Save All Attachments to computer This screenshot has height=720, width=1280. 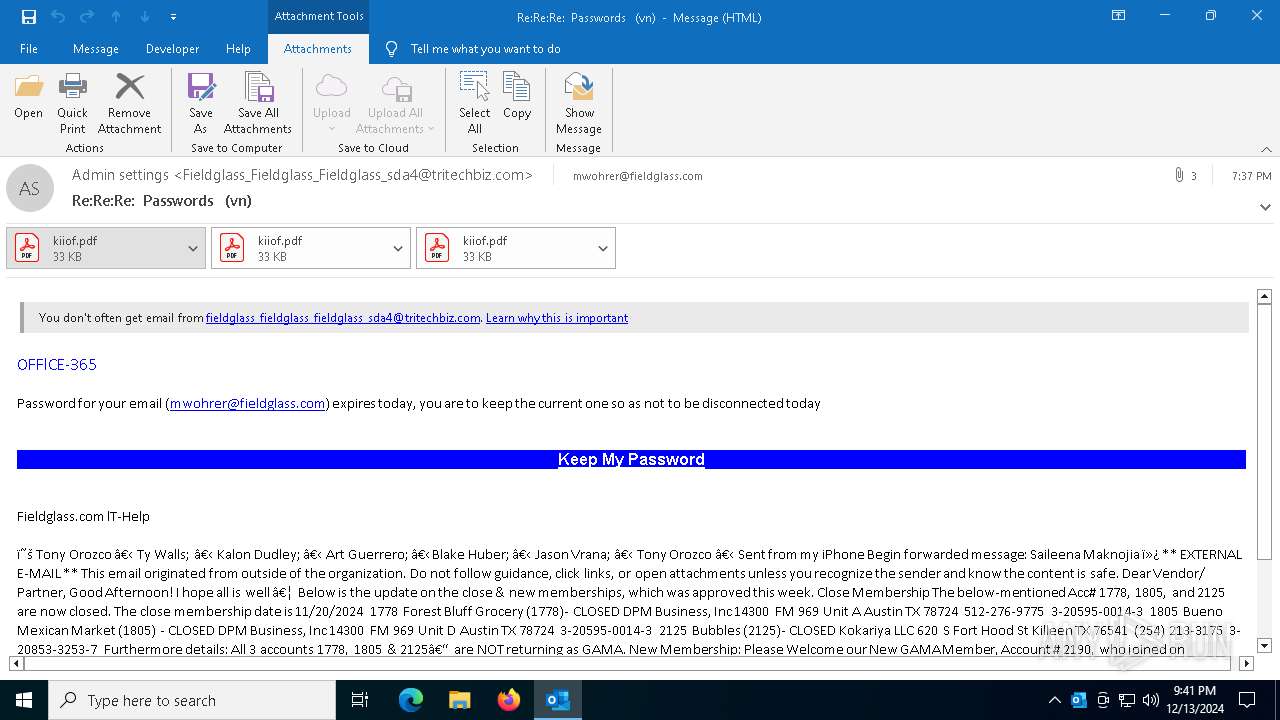click(258, 103)
